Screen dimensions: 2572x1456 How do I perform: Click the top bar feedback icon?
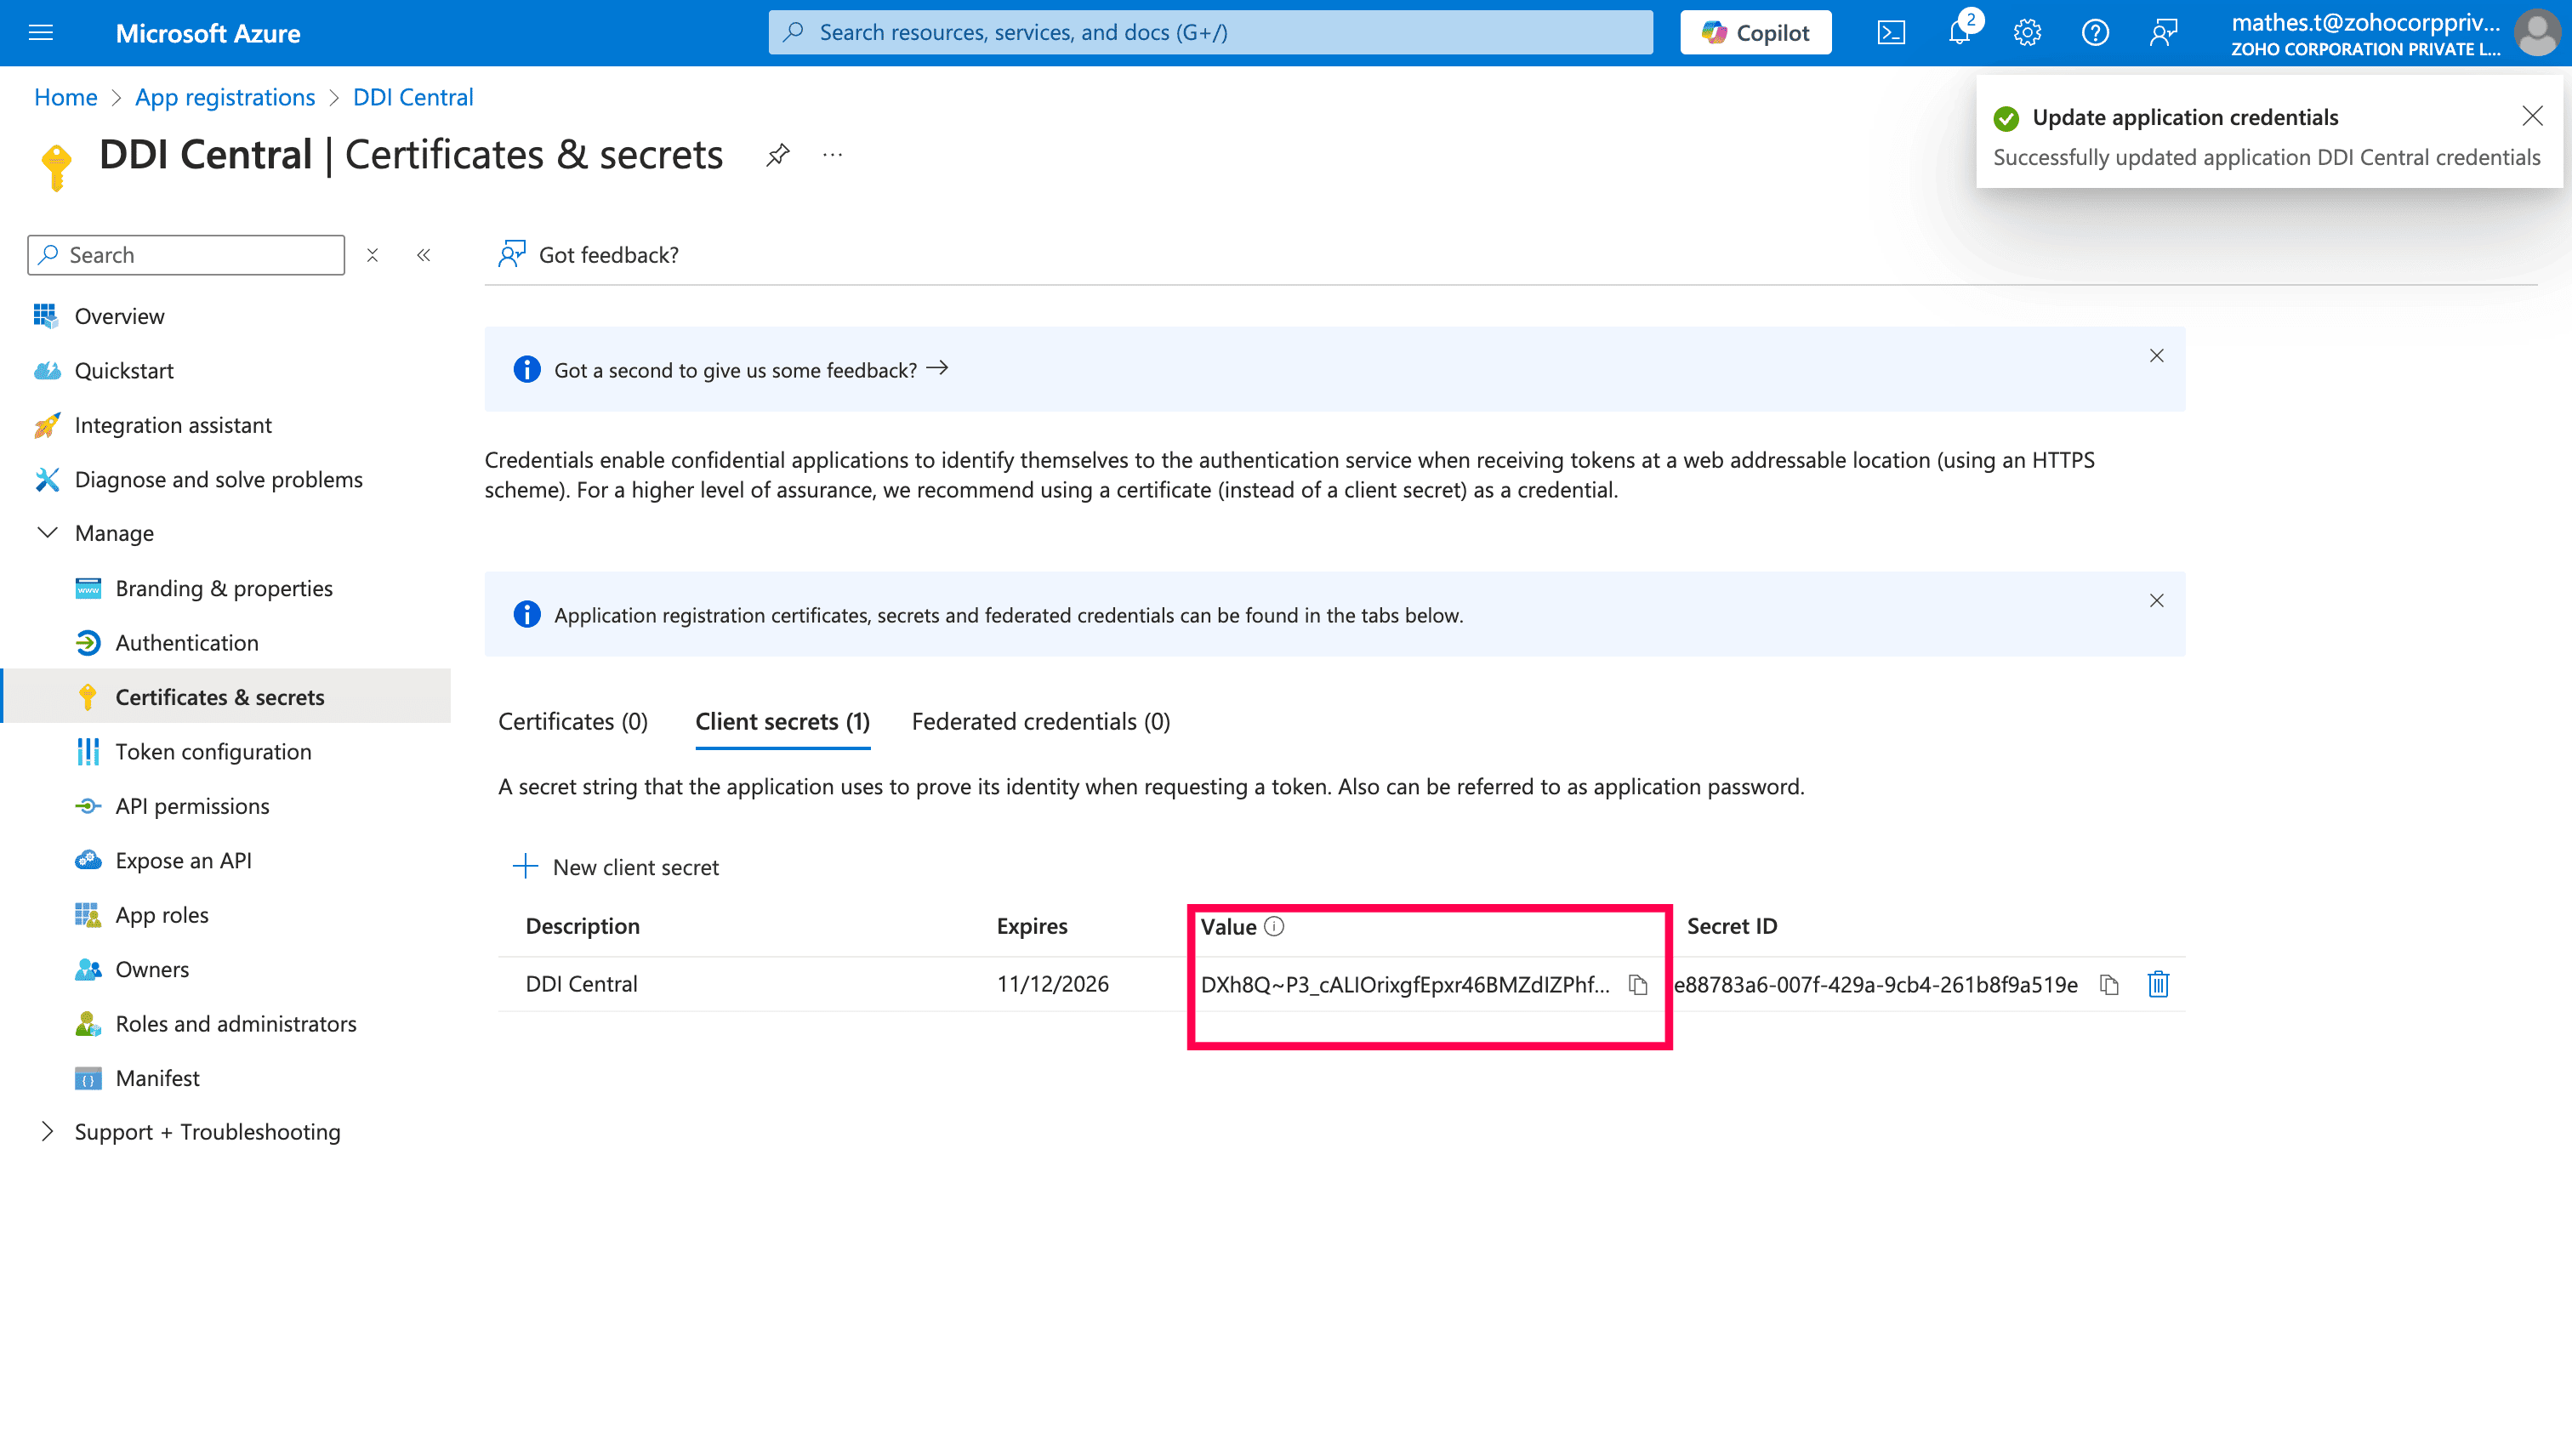pos(2163,33)
